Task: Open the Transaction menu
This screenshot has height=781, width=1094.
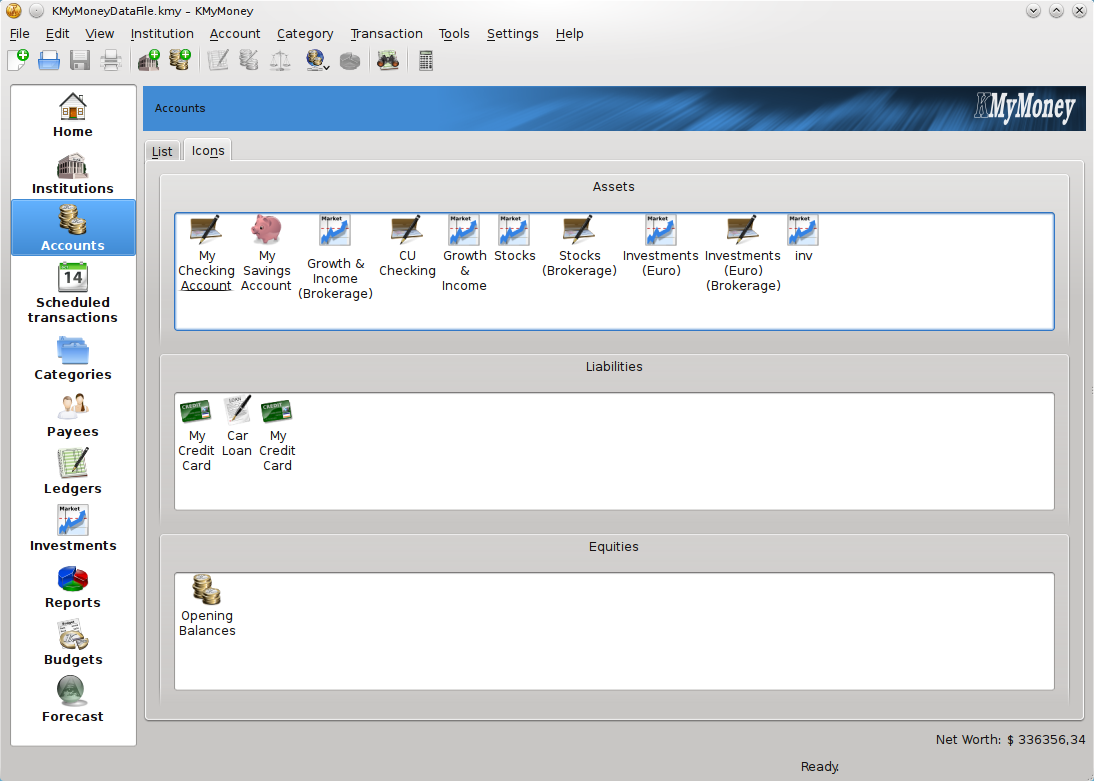Action: point(387,34)
